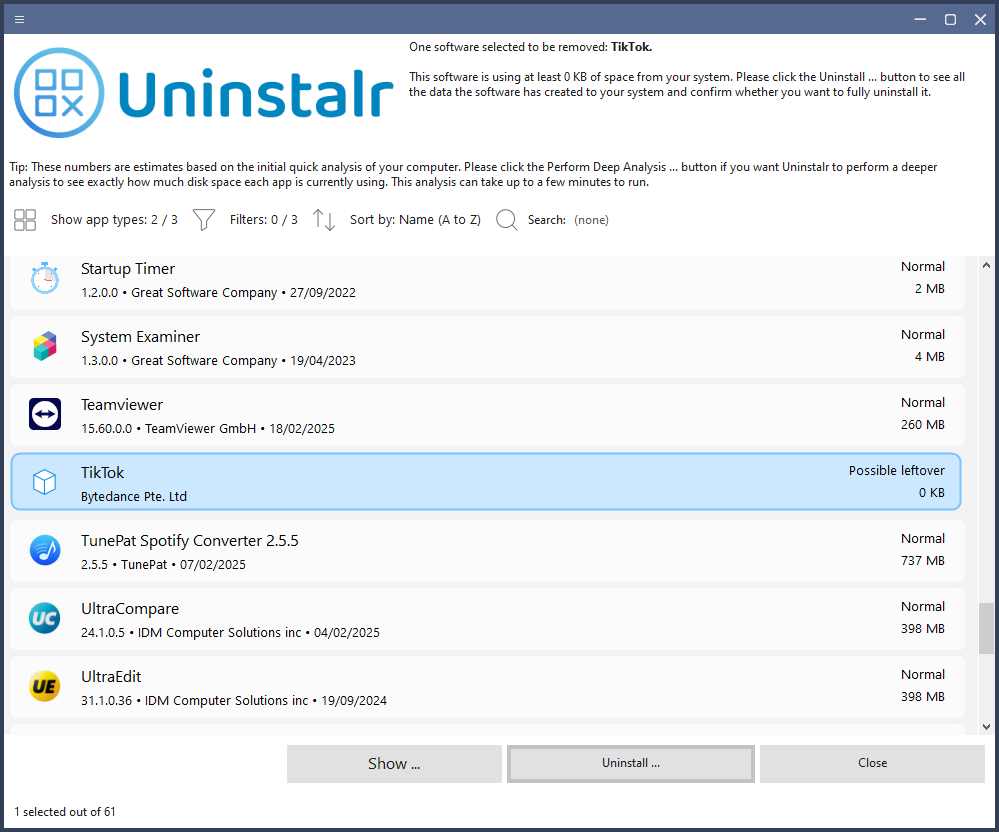Open Show app types: 2 / 3
This screenshot has height=832, width=999.
(114, 220)
